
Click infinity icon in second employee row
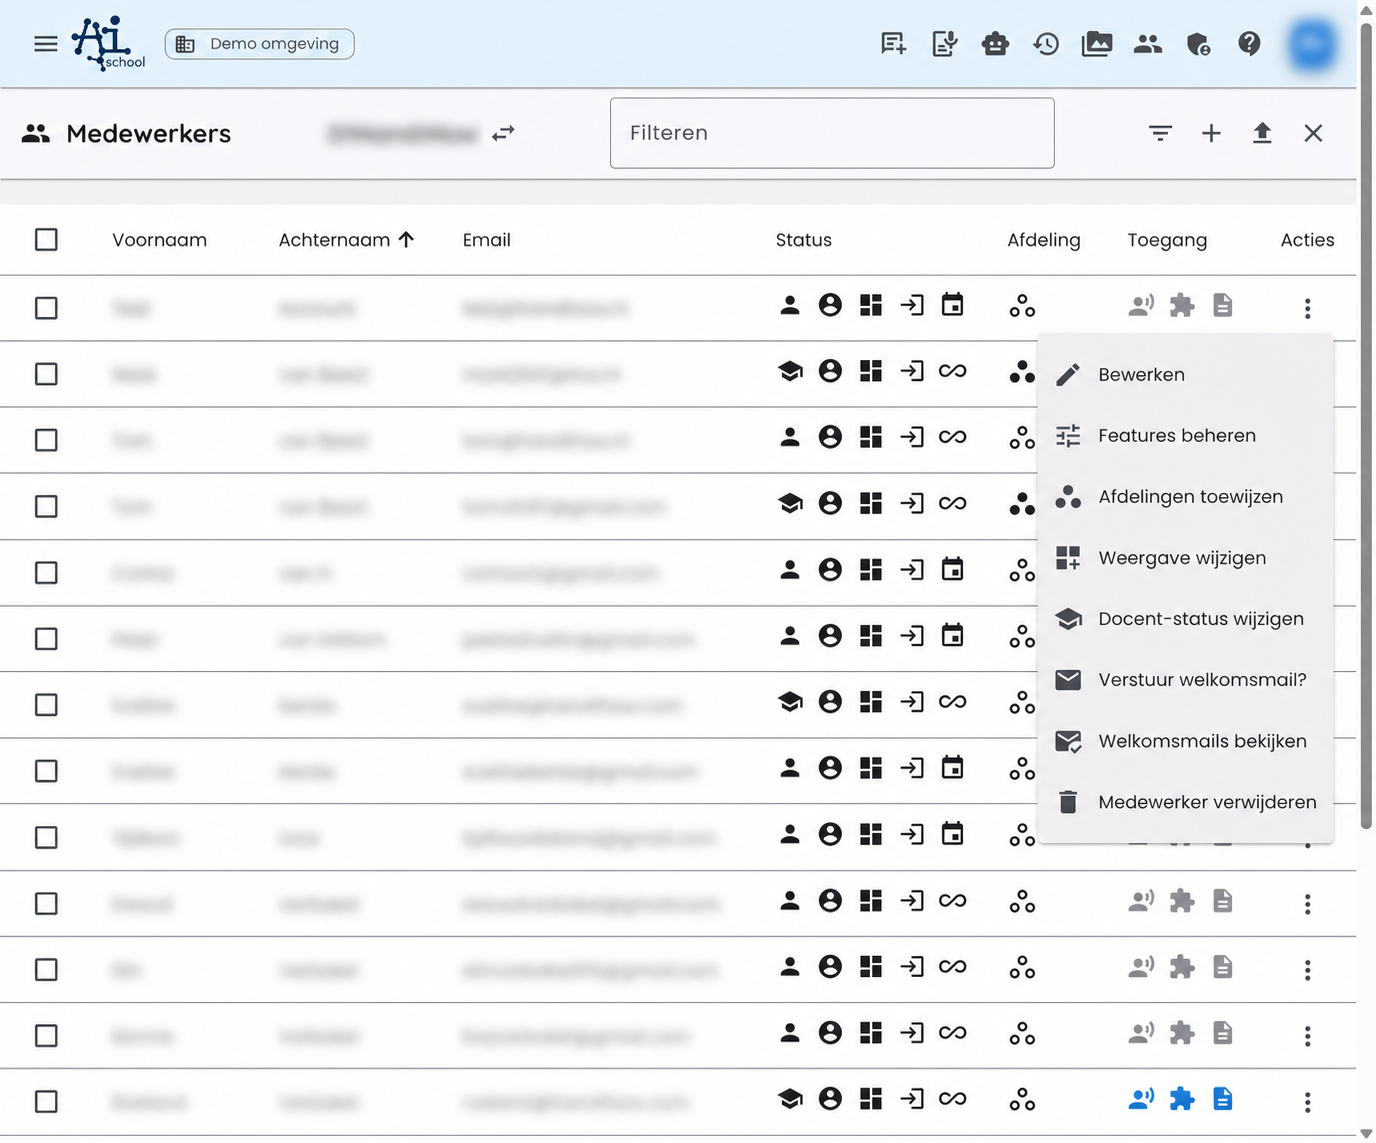953,371
